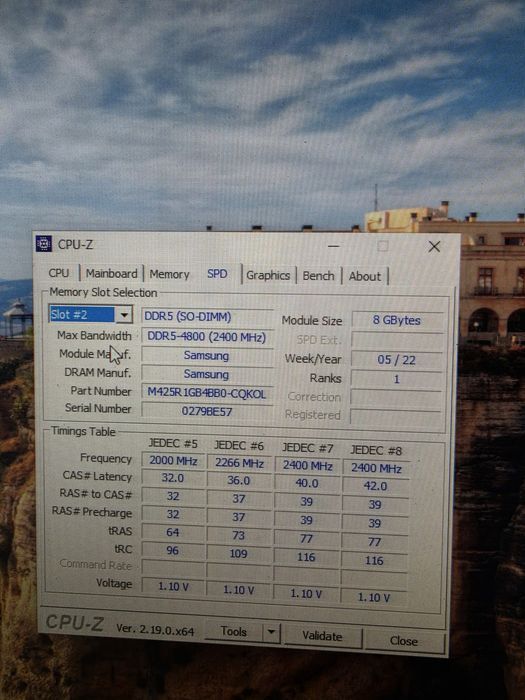Viewport: 525px width, 700px height.
Task: Click the empty Registered field
Action: [x=396, y=416]
